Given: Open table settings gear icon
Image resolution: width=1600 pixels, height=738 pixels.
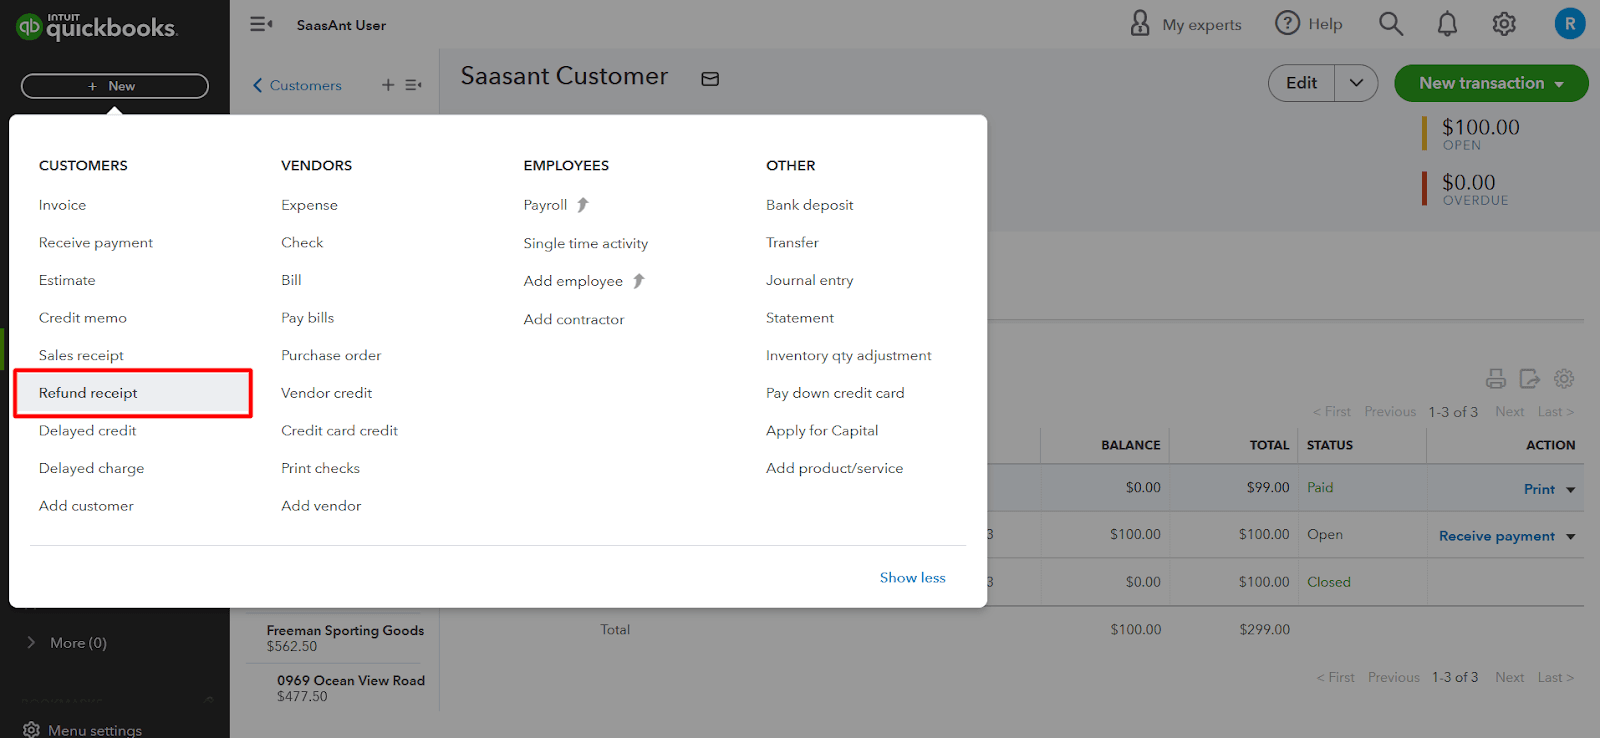Looking at the screenshot, I should click(1564, 379).
